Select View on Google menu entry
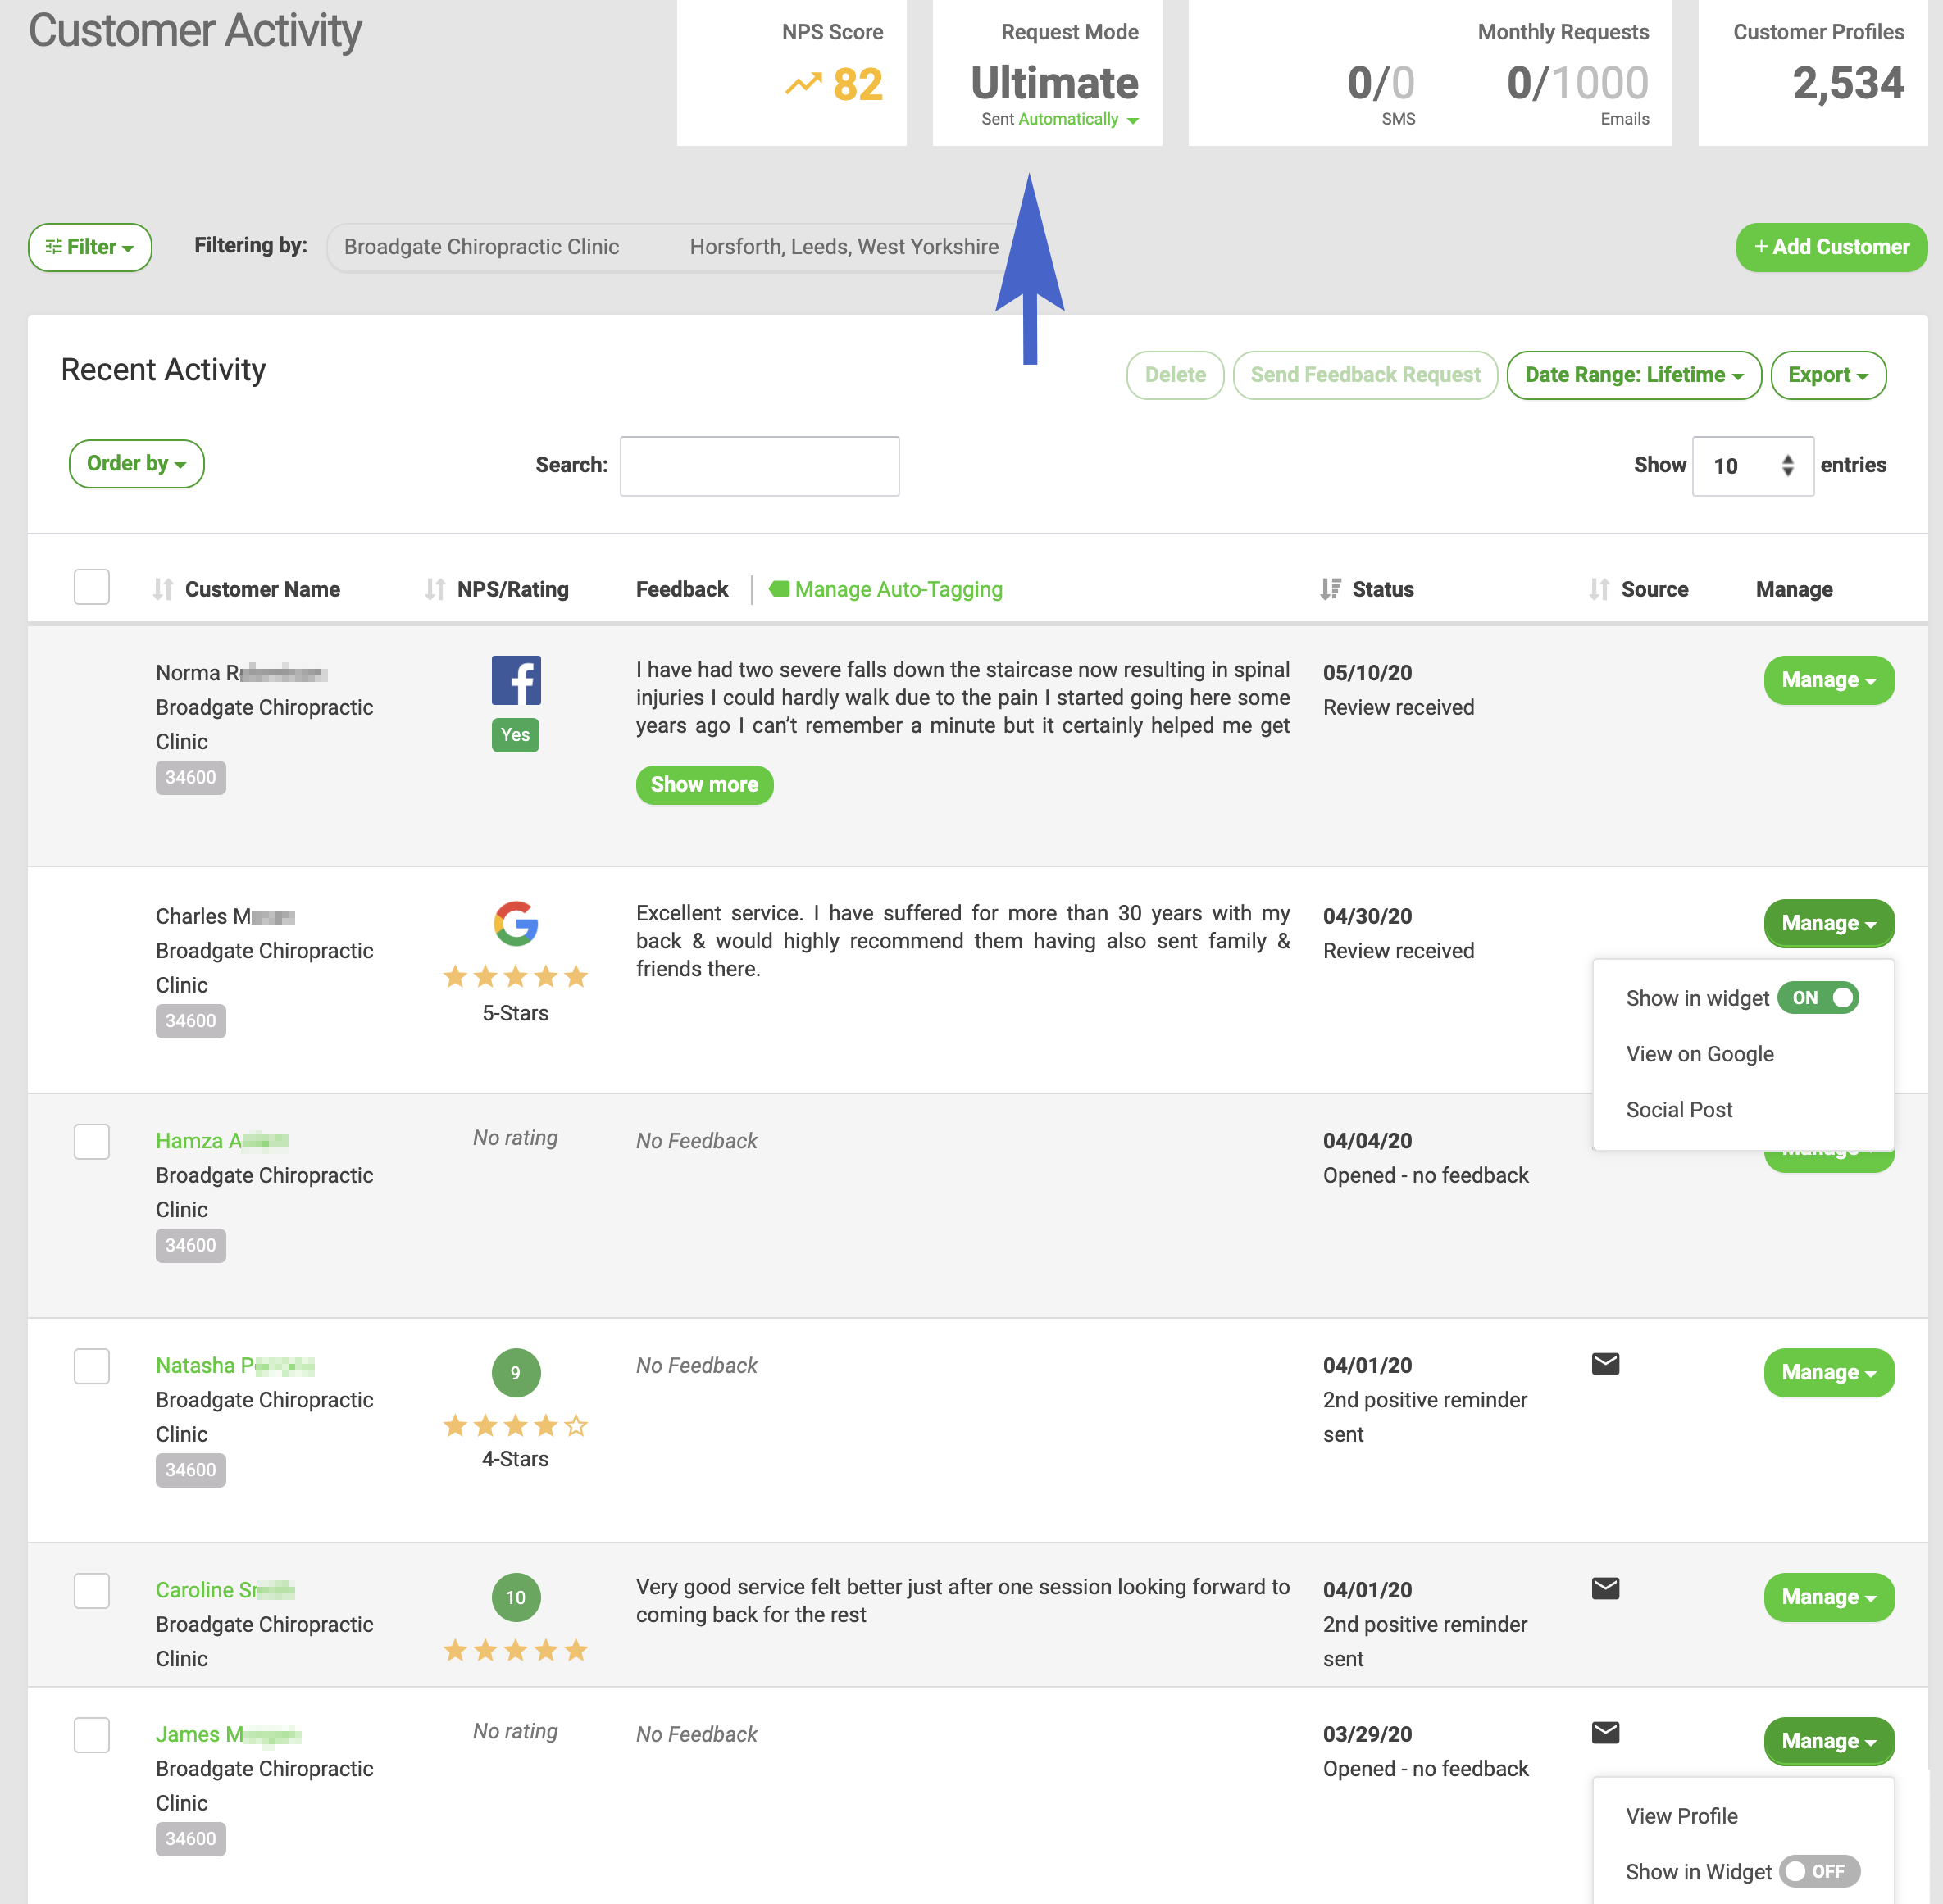 [1700, 1054]
